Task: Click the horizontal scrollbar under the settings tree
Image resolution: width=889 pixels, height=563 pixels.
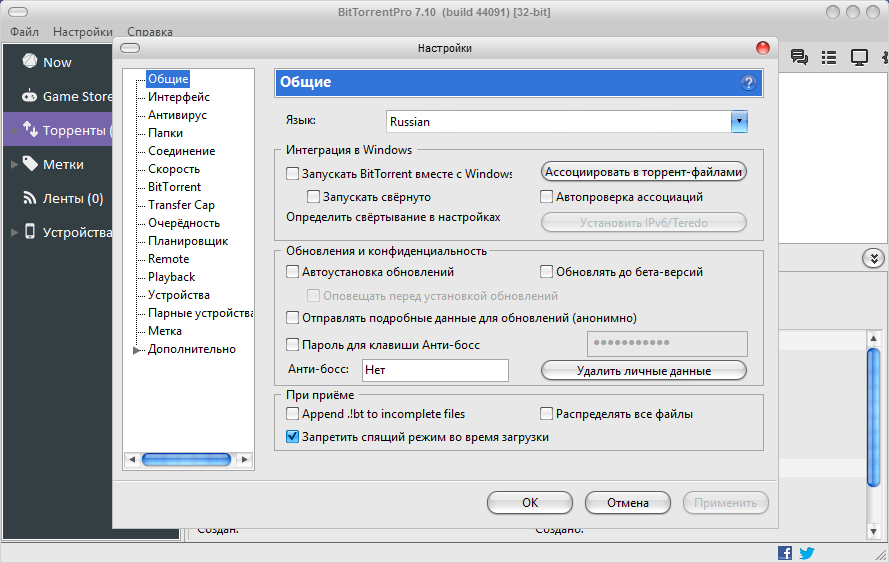Action: tap(189, 460)
